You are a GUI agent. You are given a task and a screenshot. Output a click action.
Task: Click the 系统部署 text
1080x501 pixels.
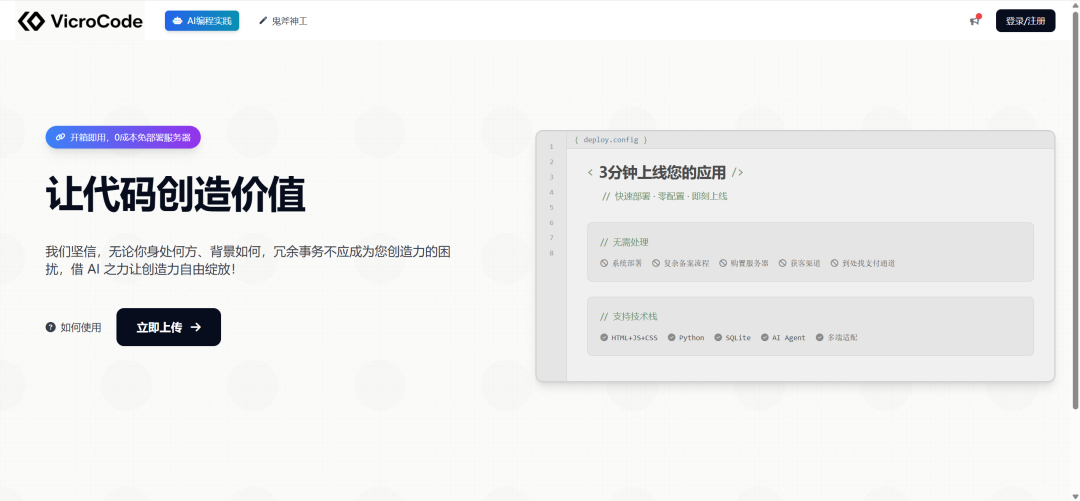point(627,263)
